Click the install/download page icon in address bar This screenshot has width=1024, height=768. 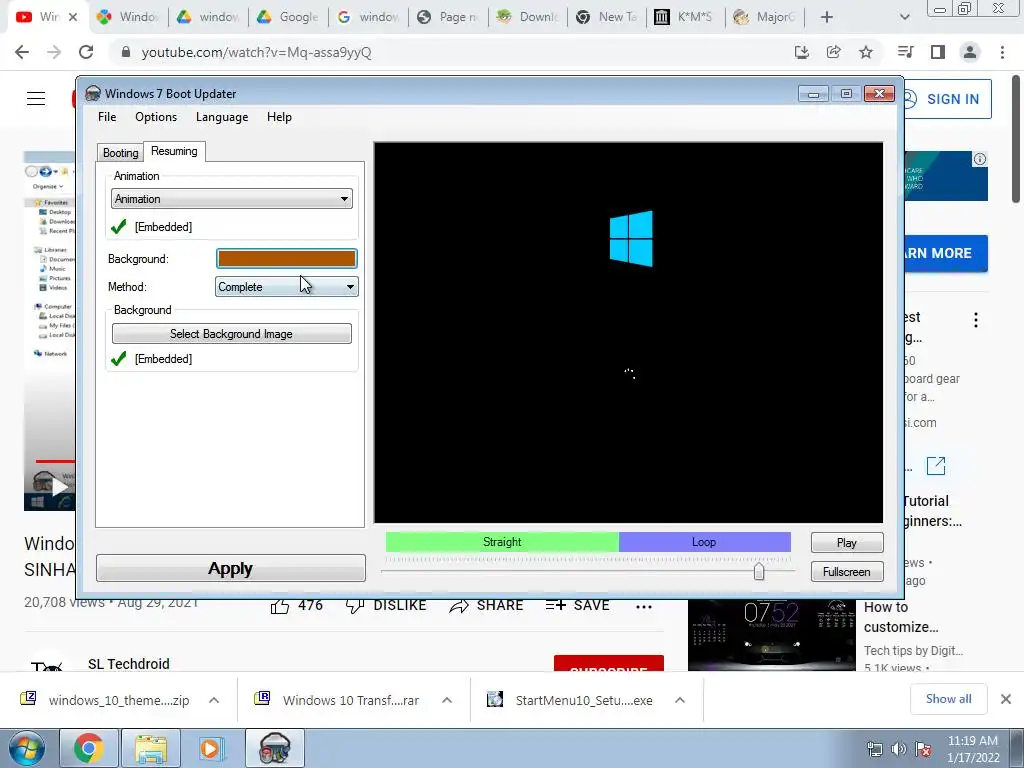[x=802, y=52]
